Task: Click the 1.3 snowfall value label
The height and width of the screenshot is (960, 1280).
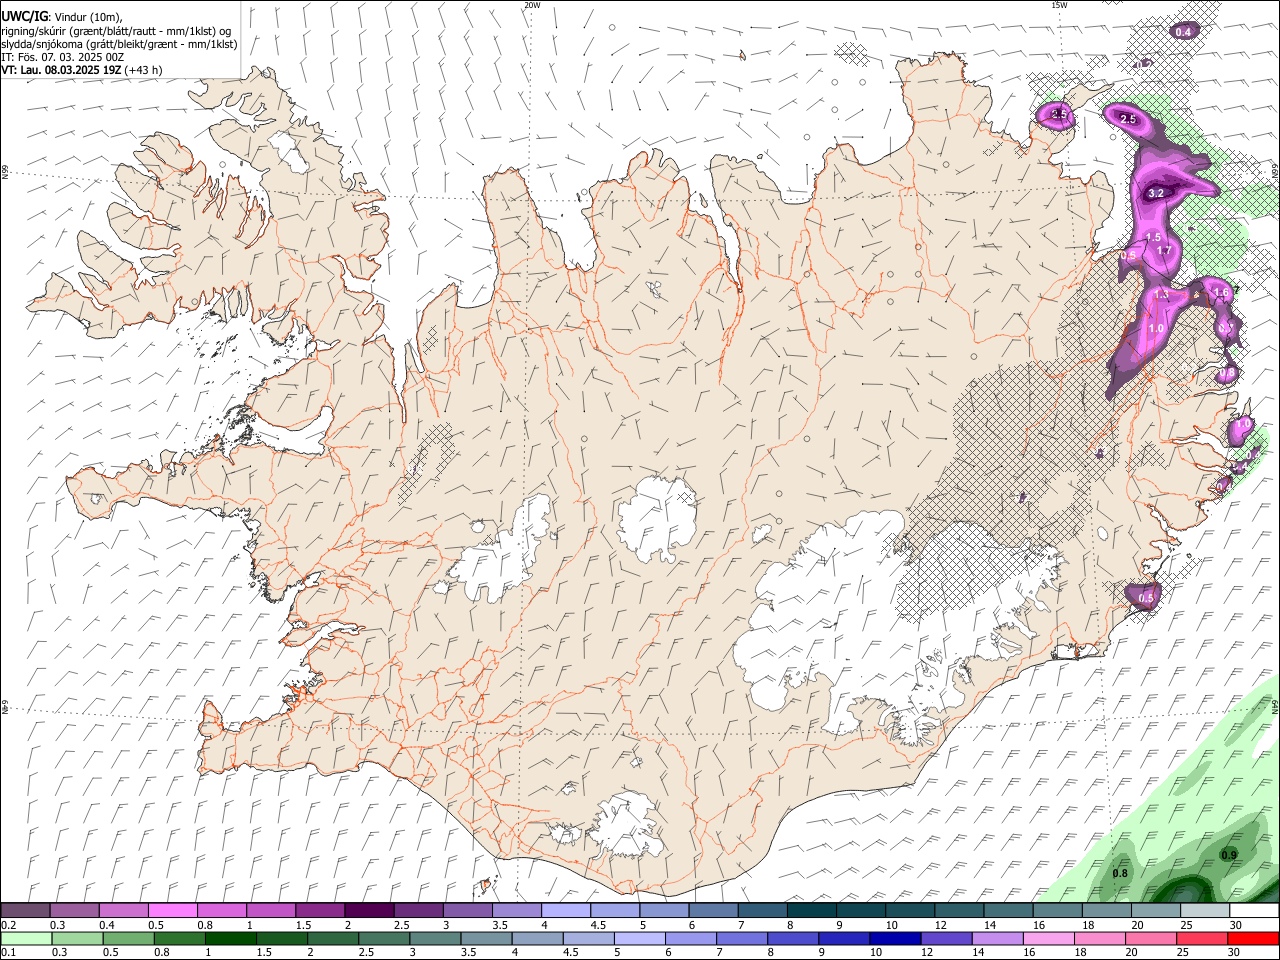Action: pyautogui.click(x=1161, y=295)
